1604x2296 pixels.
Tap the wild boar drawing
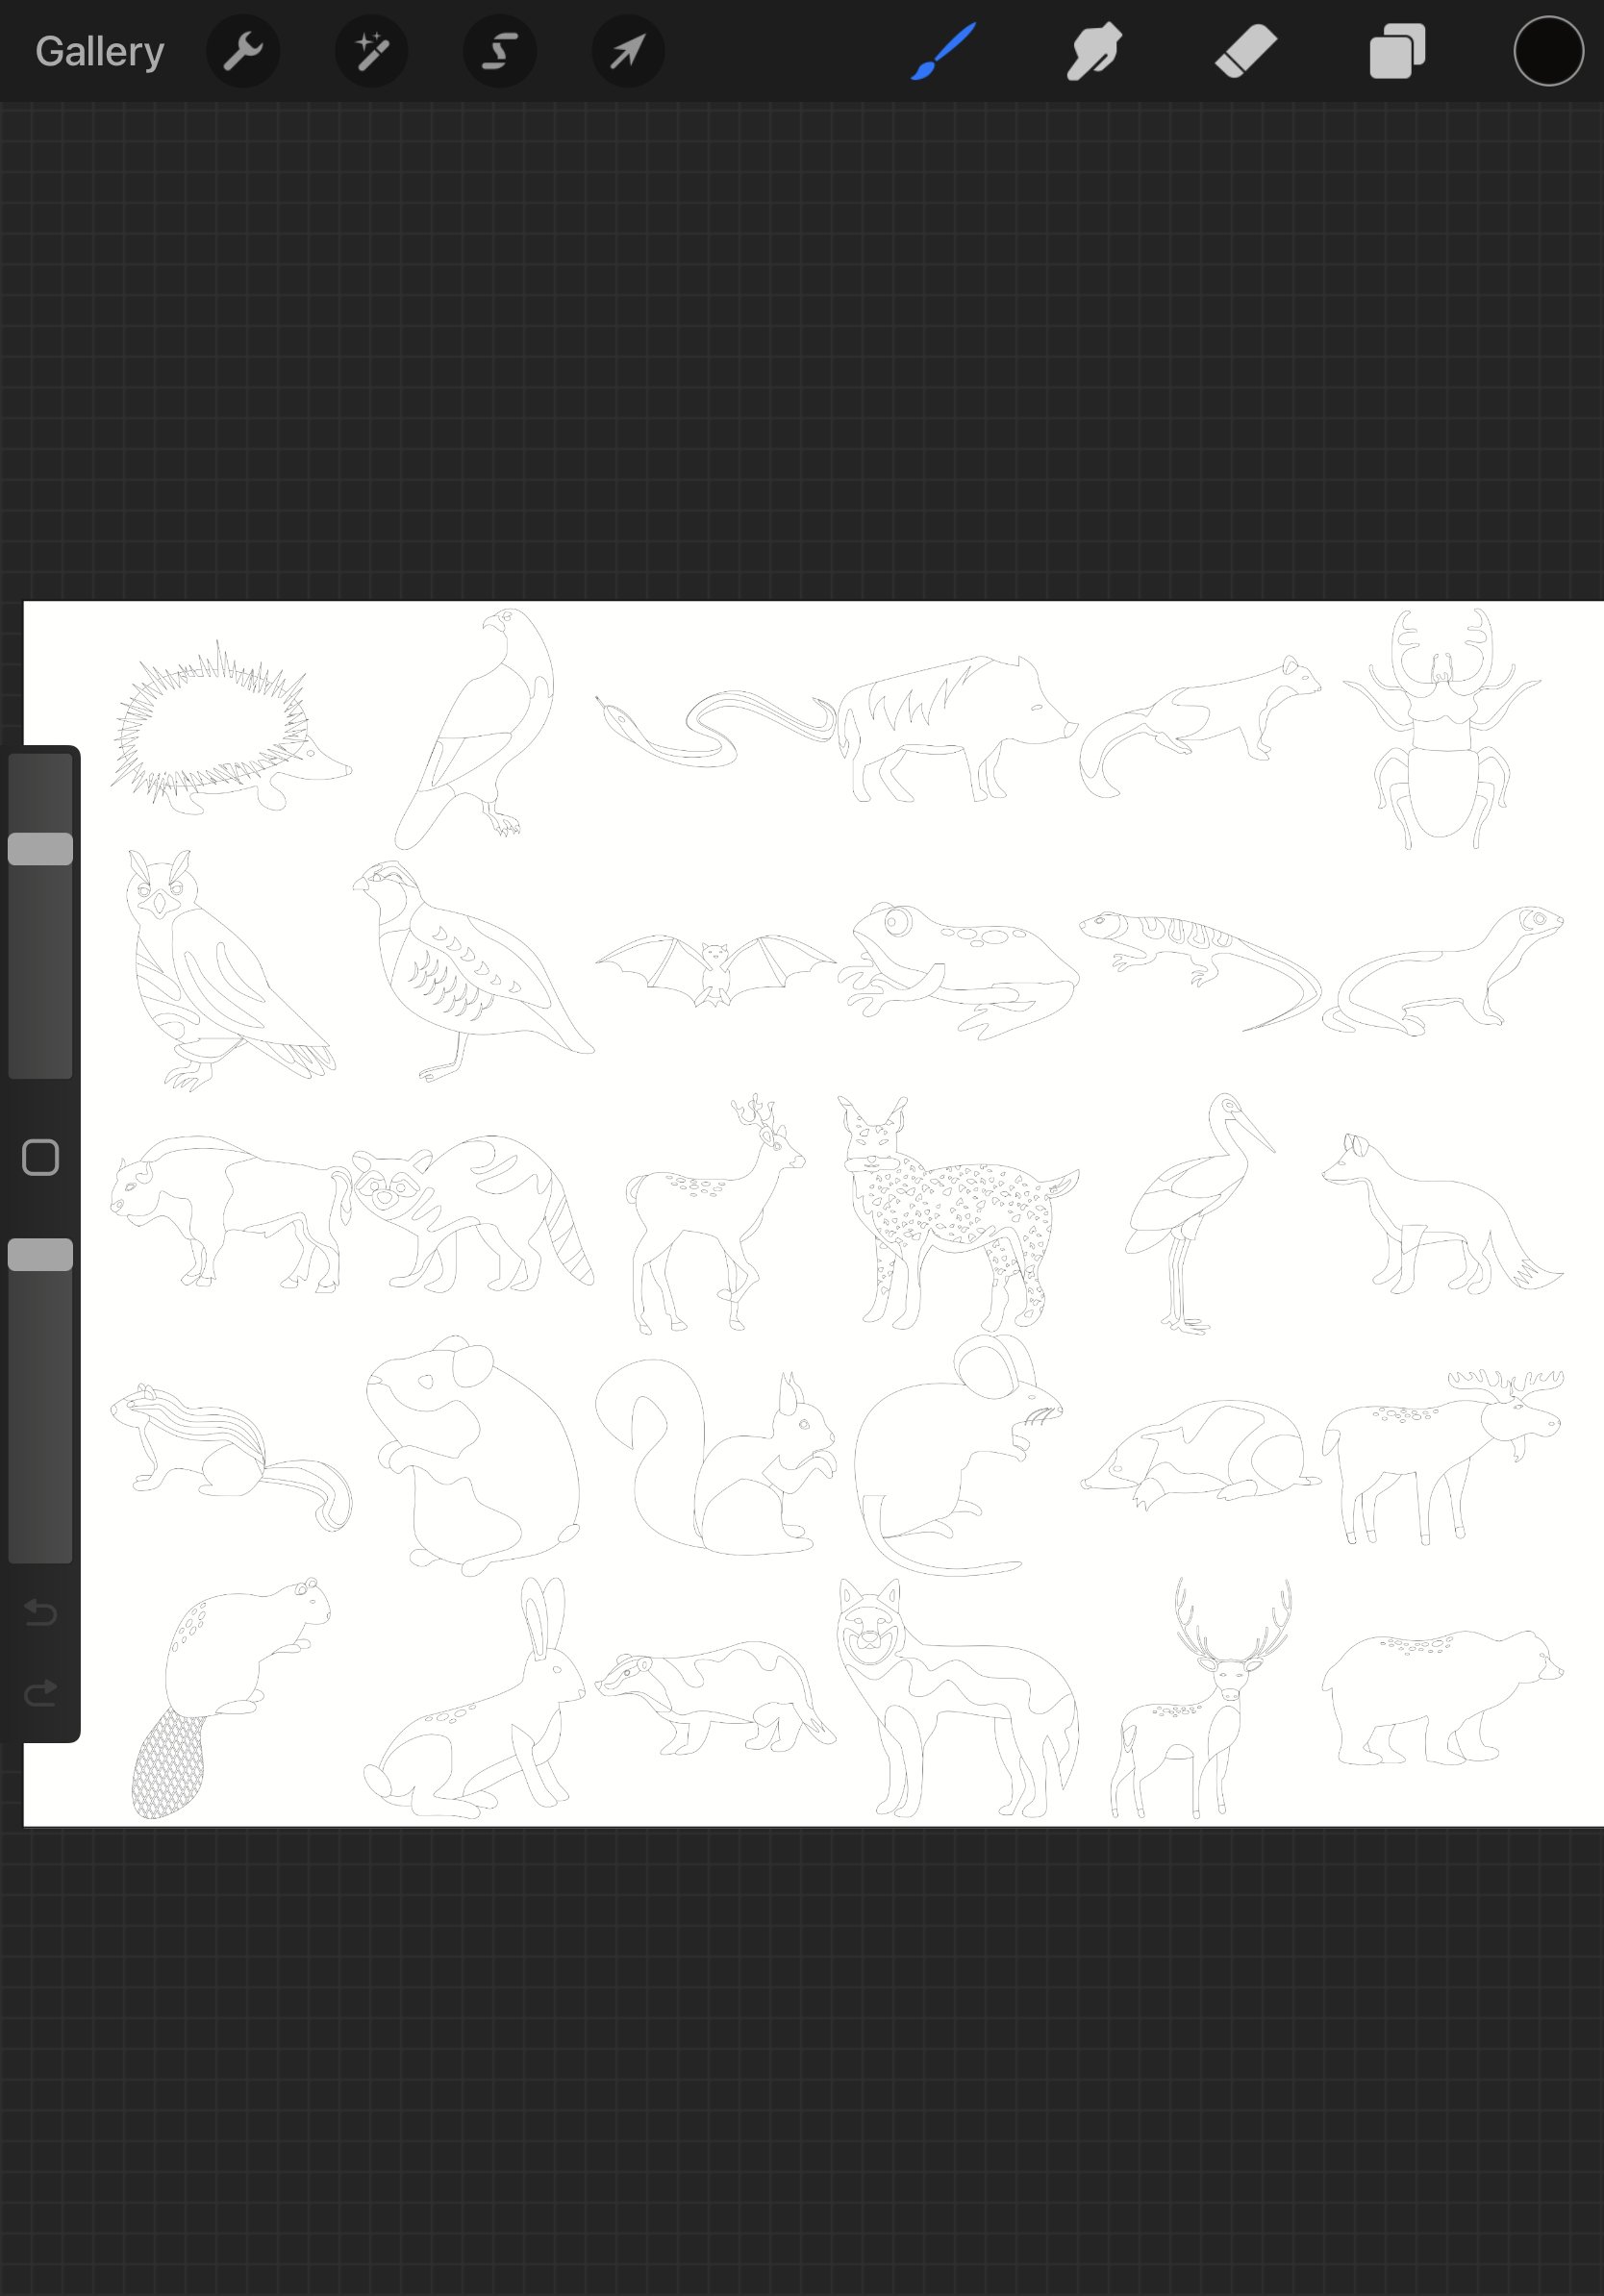958,728
